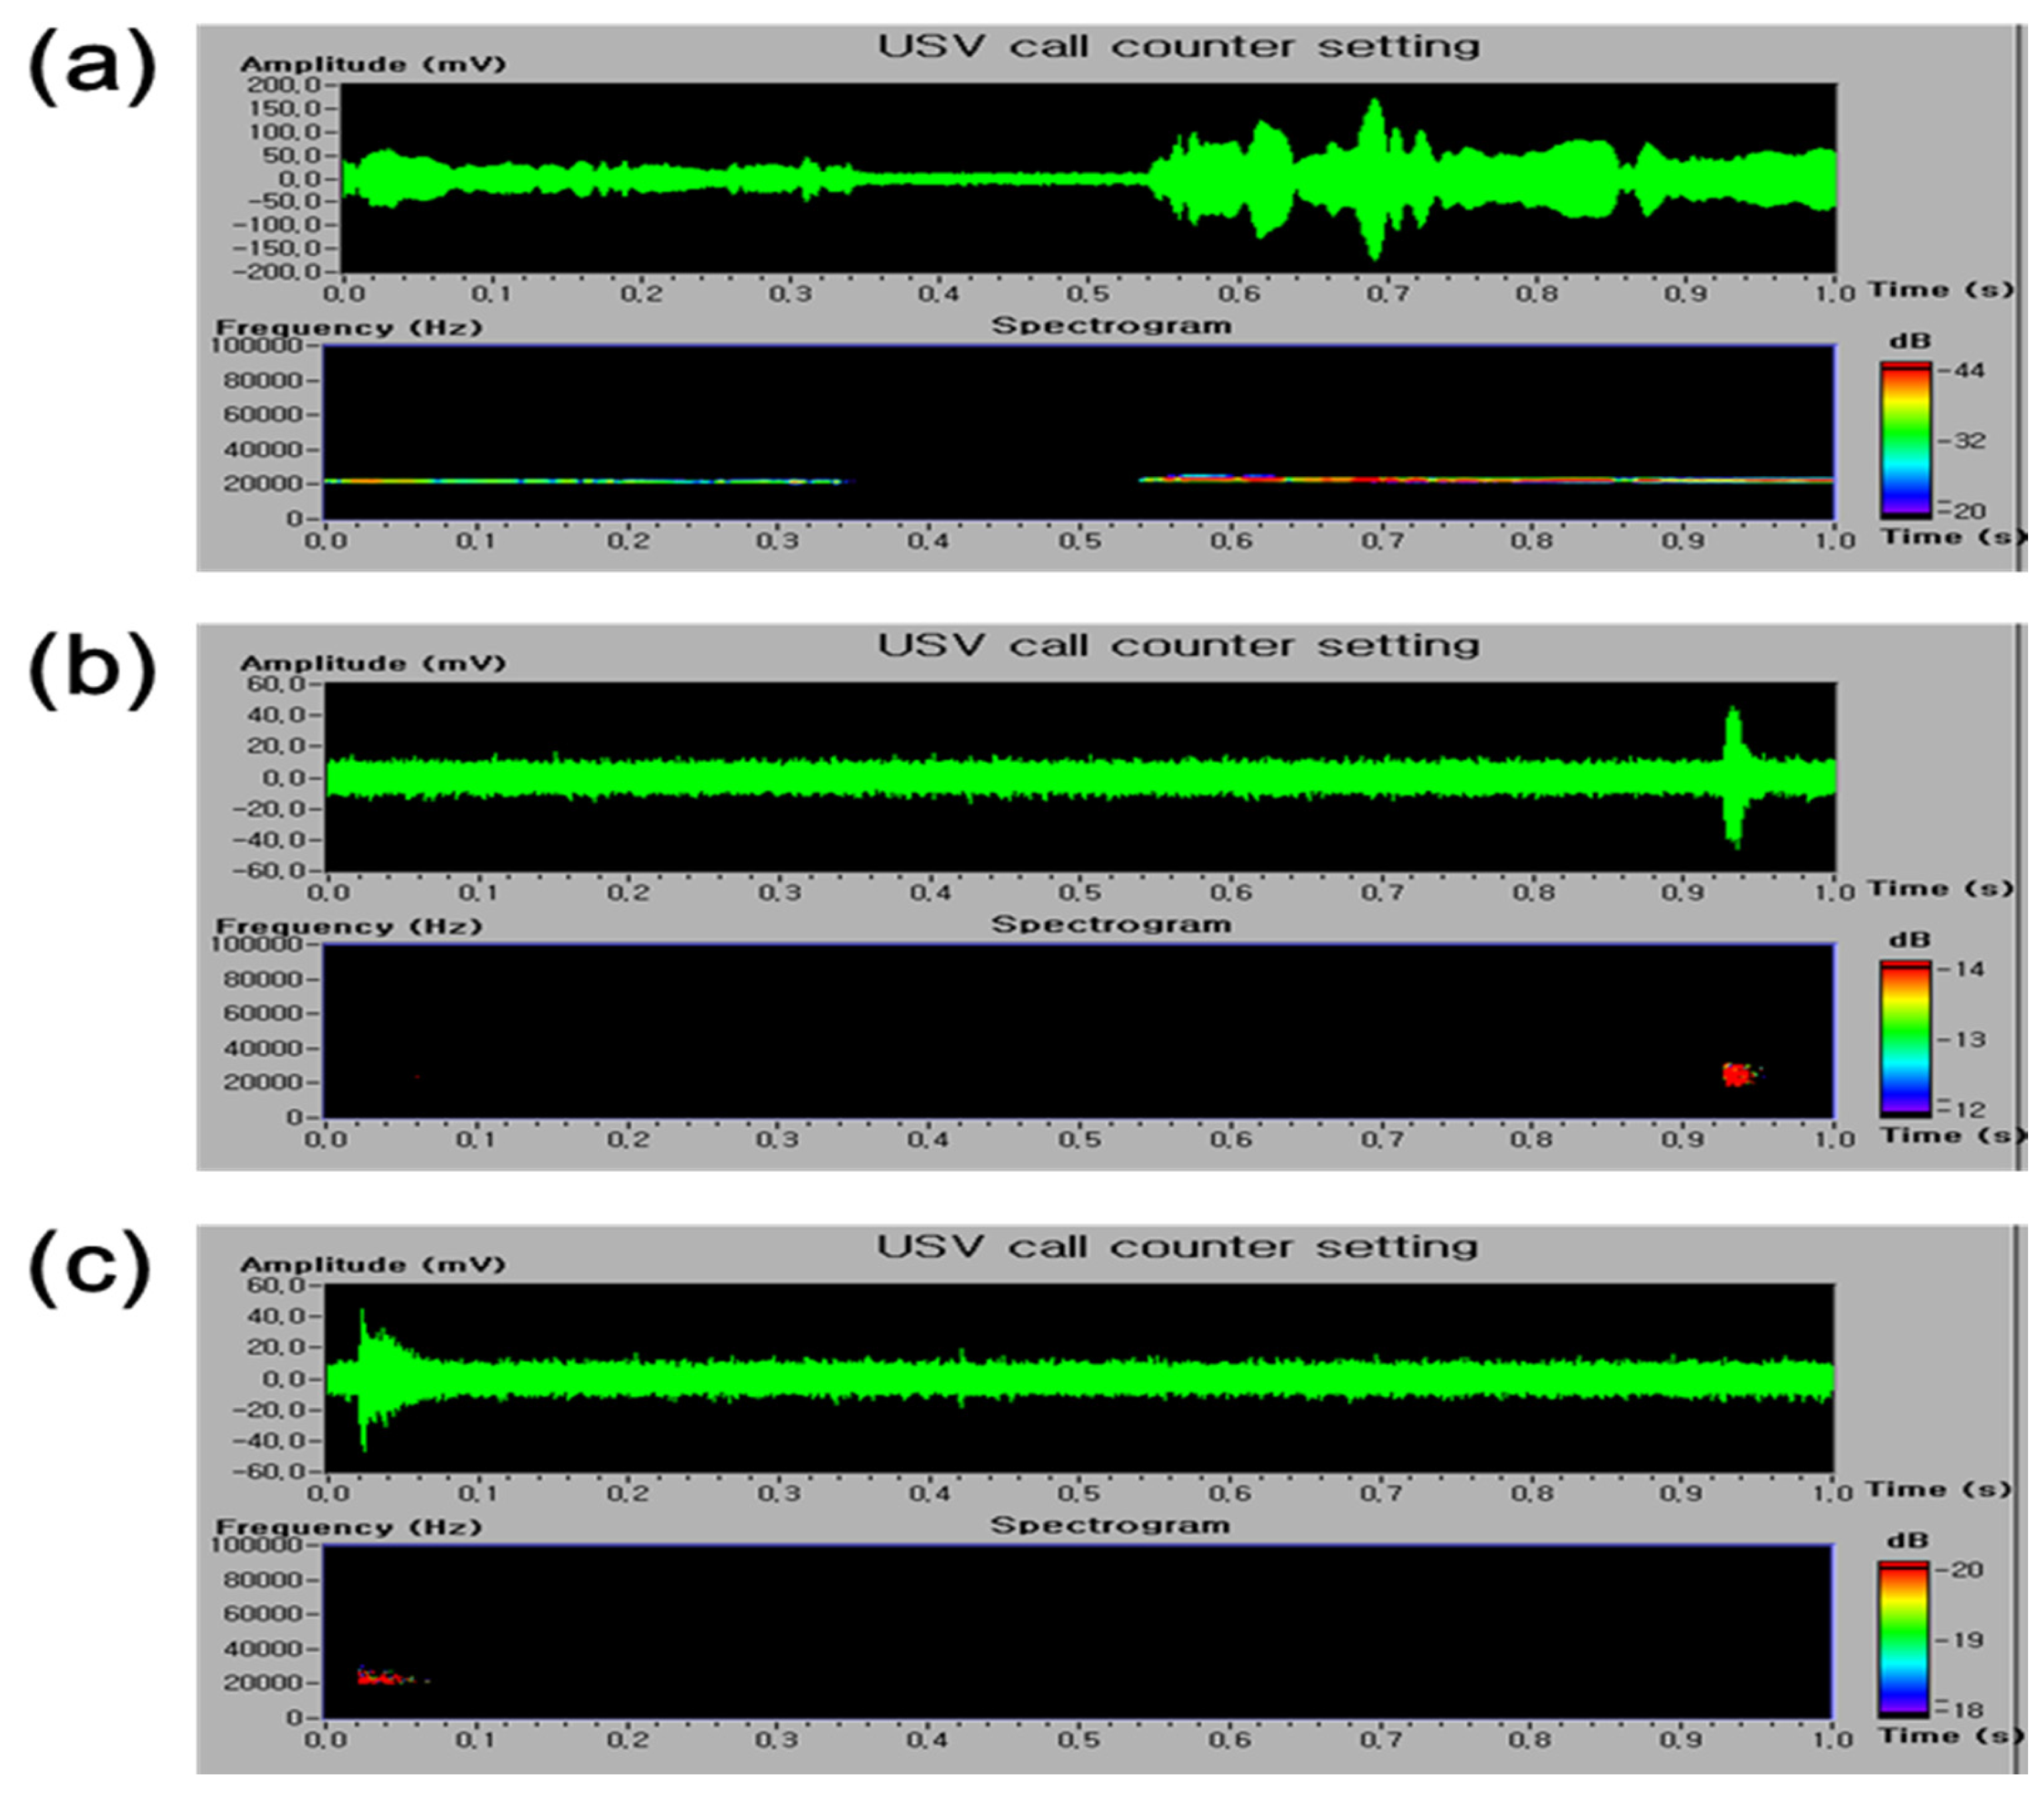Click the 'Frequency (Hz)' label in panel (a)

[x=349, y=327]
